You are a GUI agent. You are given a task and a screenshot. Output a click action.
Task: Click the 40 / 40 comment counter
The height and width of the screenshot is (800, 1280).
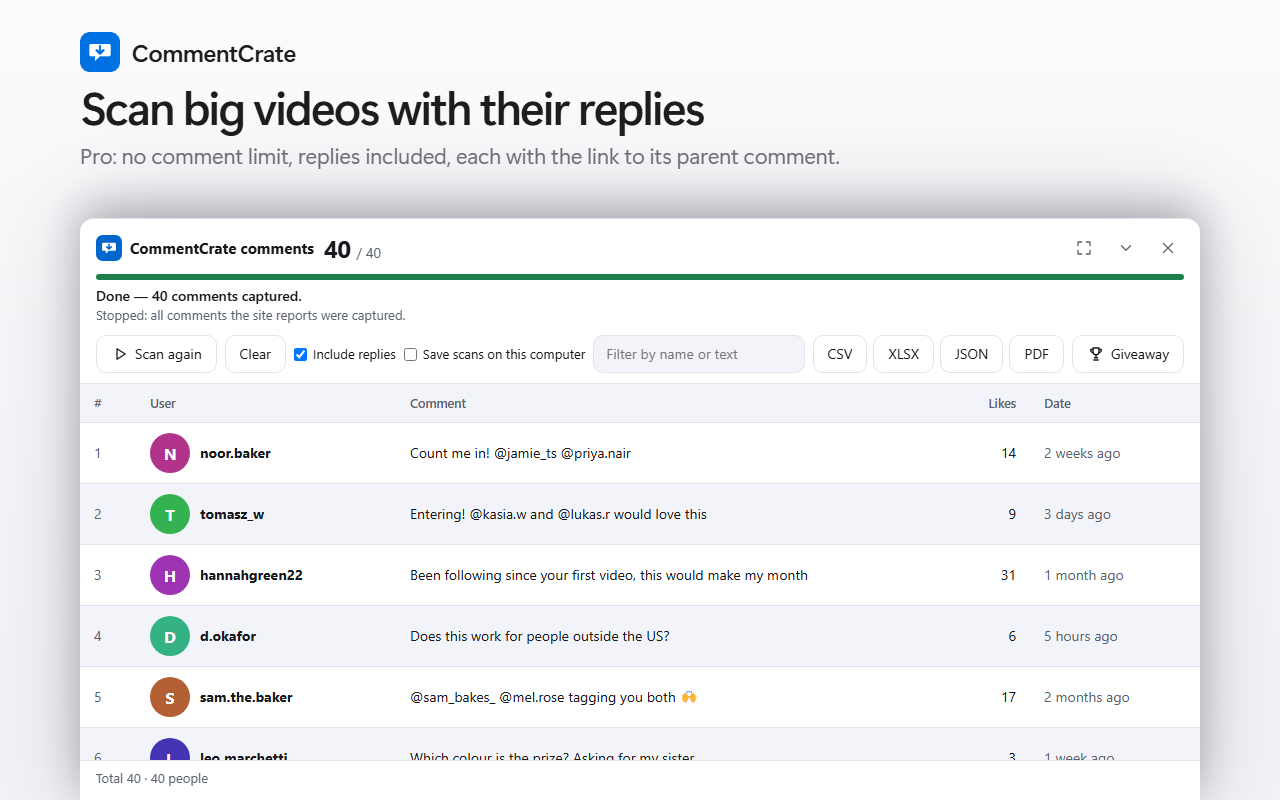[x=352, y=250]
